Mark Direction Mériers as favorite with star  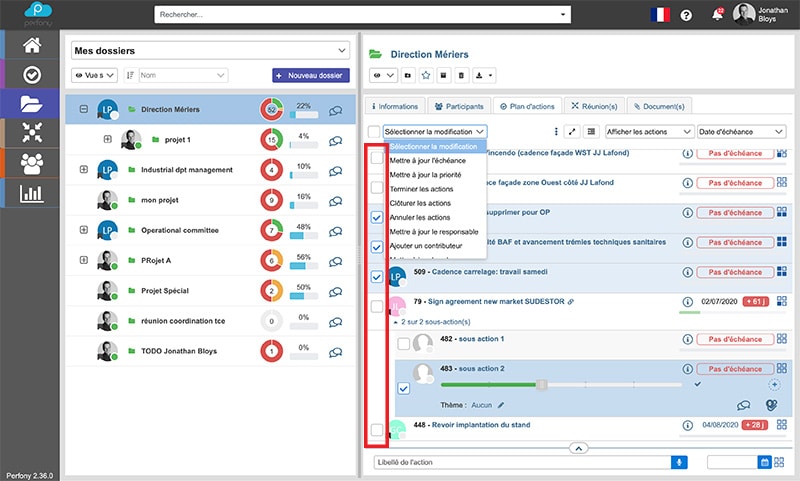point(425,75)
